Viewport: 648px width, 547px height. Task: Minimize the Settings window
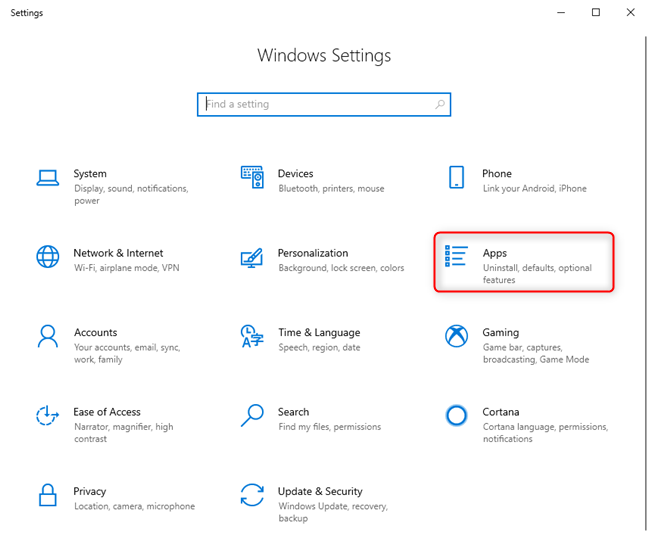(x=561, y=12)
